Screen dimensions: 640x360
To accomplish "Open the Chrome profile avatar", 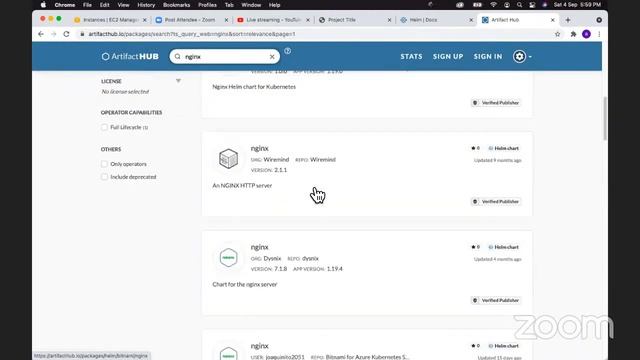I will [x=587, y=34].
